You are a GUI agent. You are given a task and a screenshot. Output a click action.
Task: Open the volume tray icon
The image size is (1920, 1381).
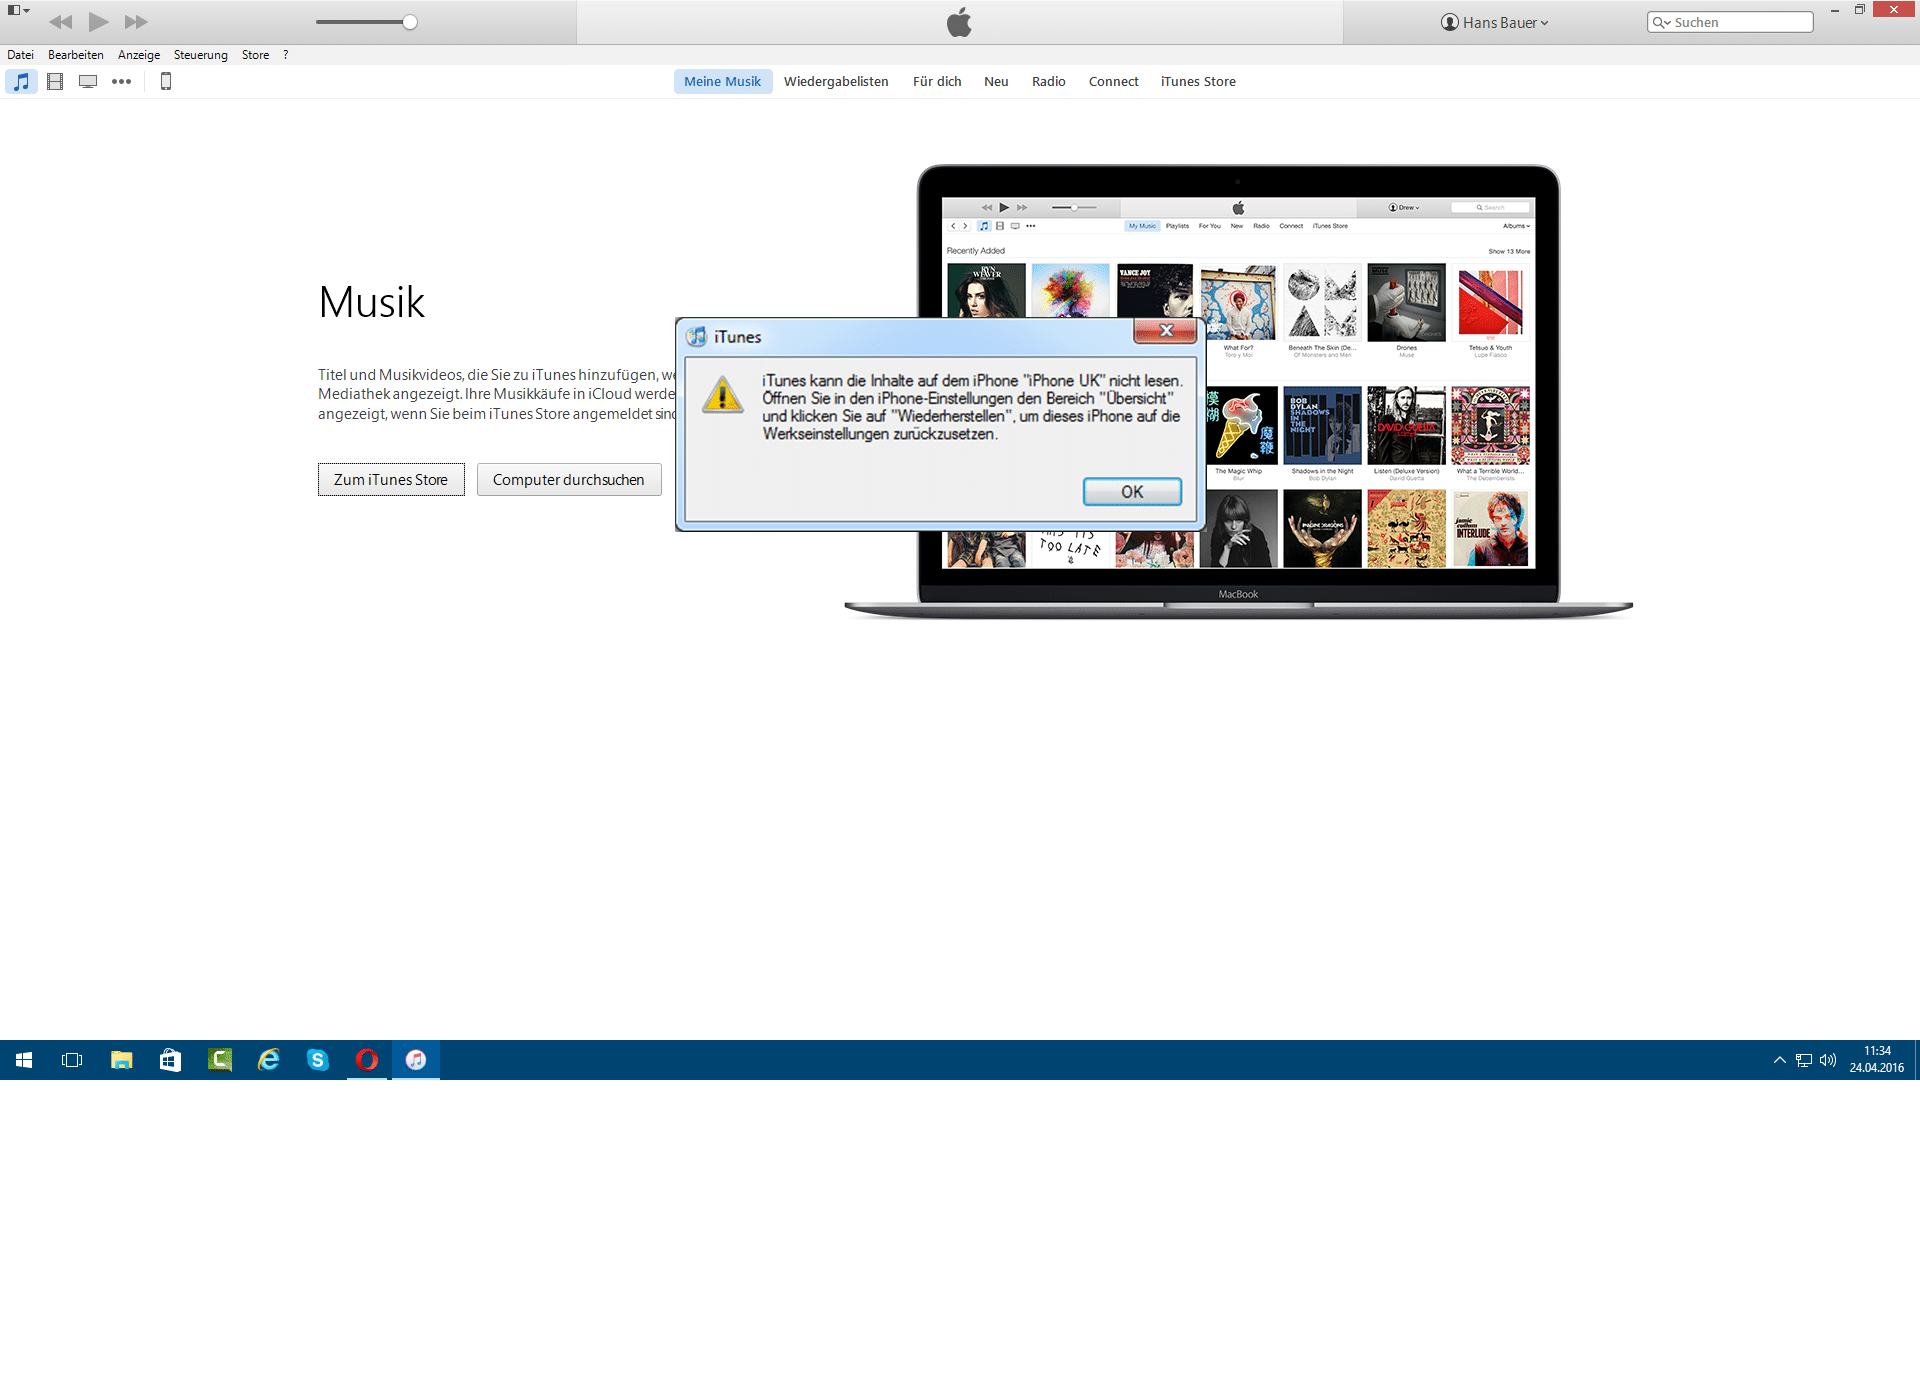point(1828,1060)
